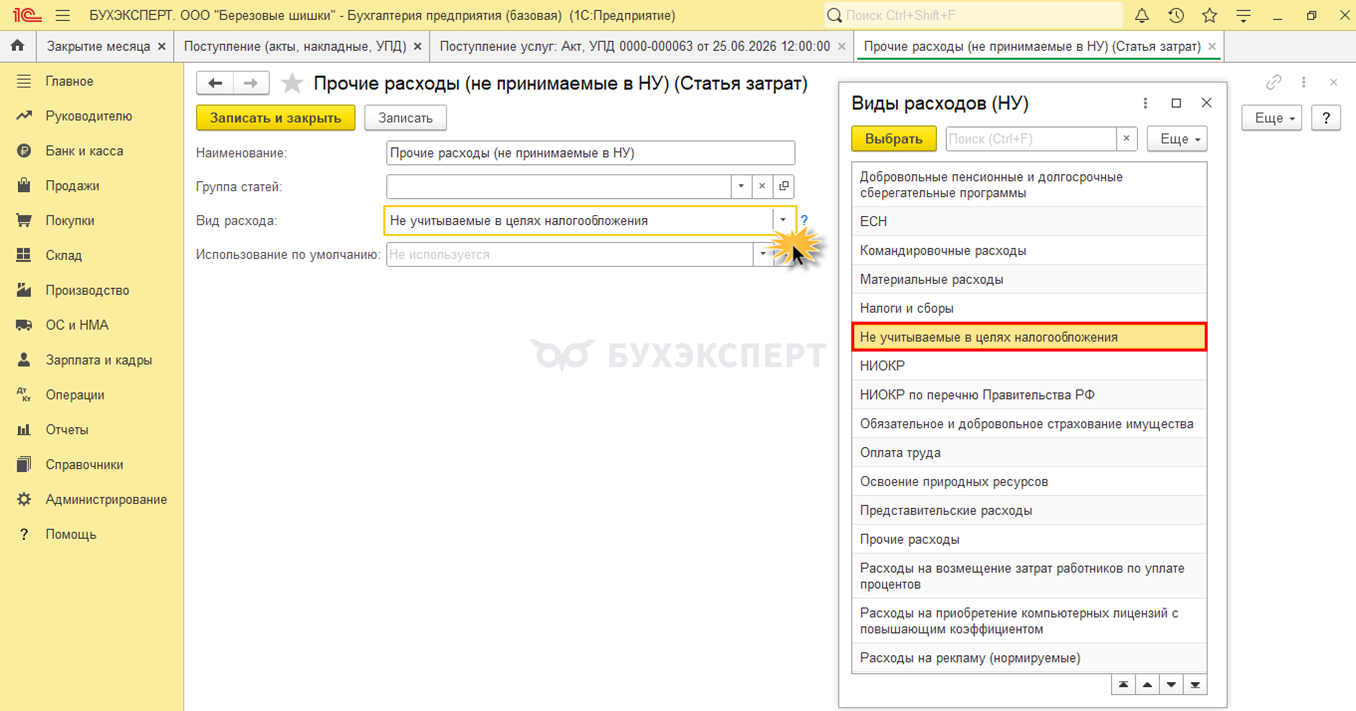The image size is (1356, 711).
Task: Open Отчеты section in sidebar
Action: point(92,430)
